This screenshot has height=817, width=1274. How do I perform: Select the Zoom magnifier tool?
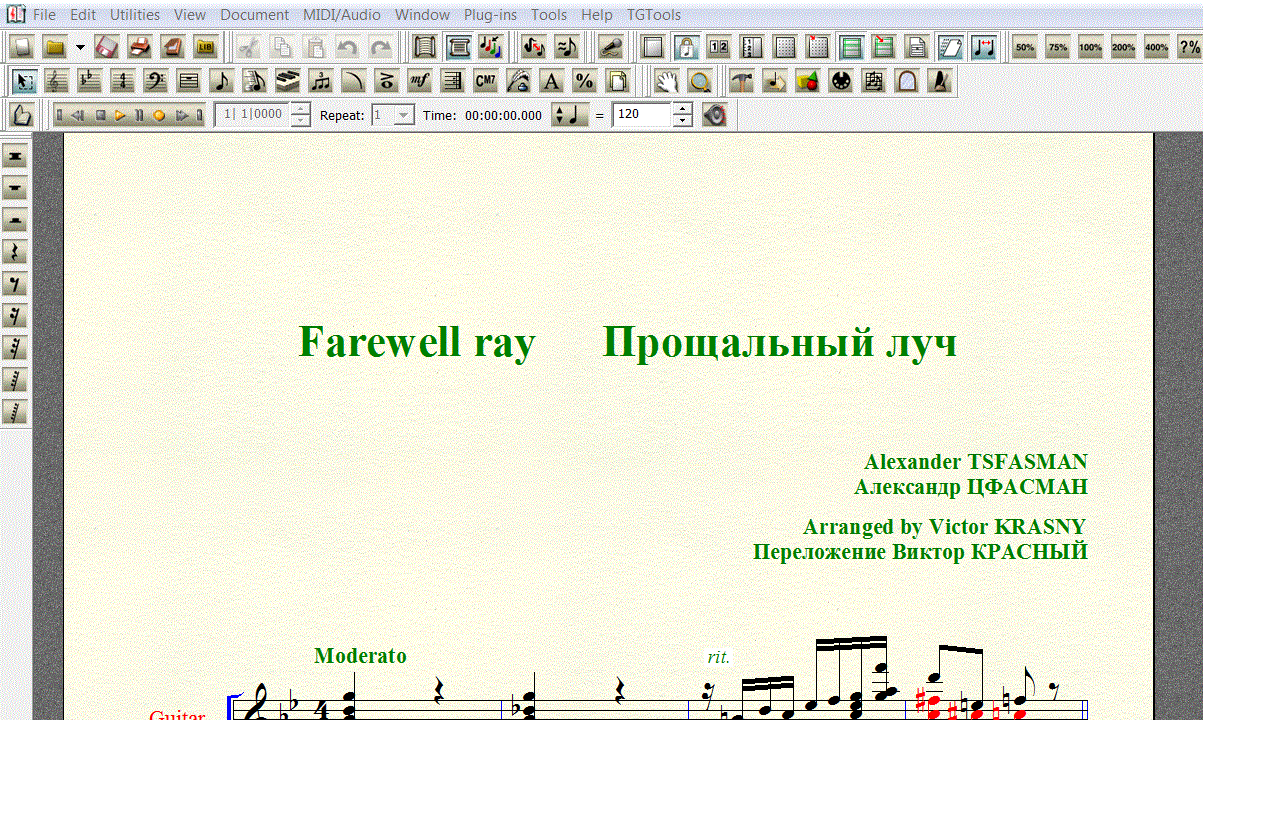click(x=700, y=81)
